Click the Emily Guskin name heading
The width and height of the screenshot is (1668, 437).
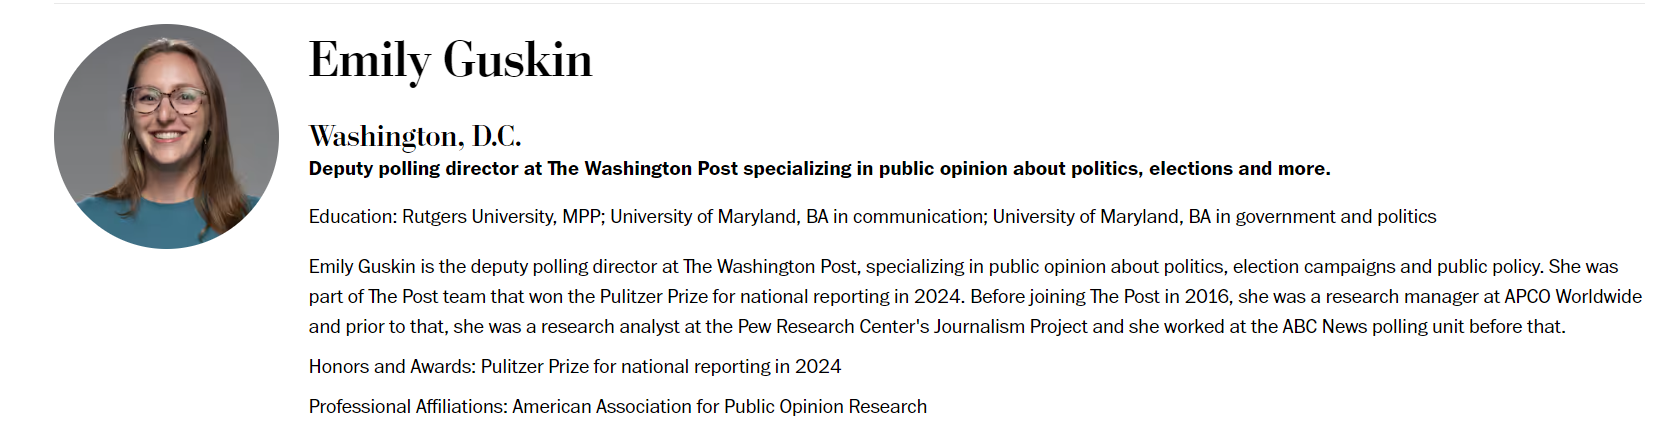[x=450, y=60]
